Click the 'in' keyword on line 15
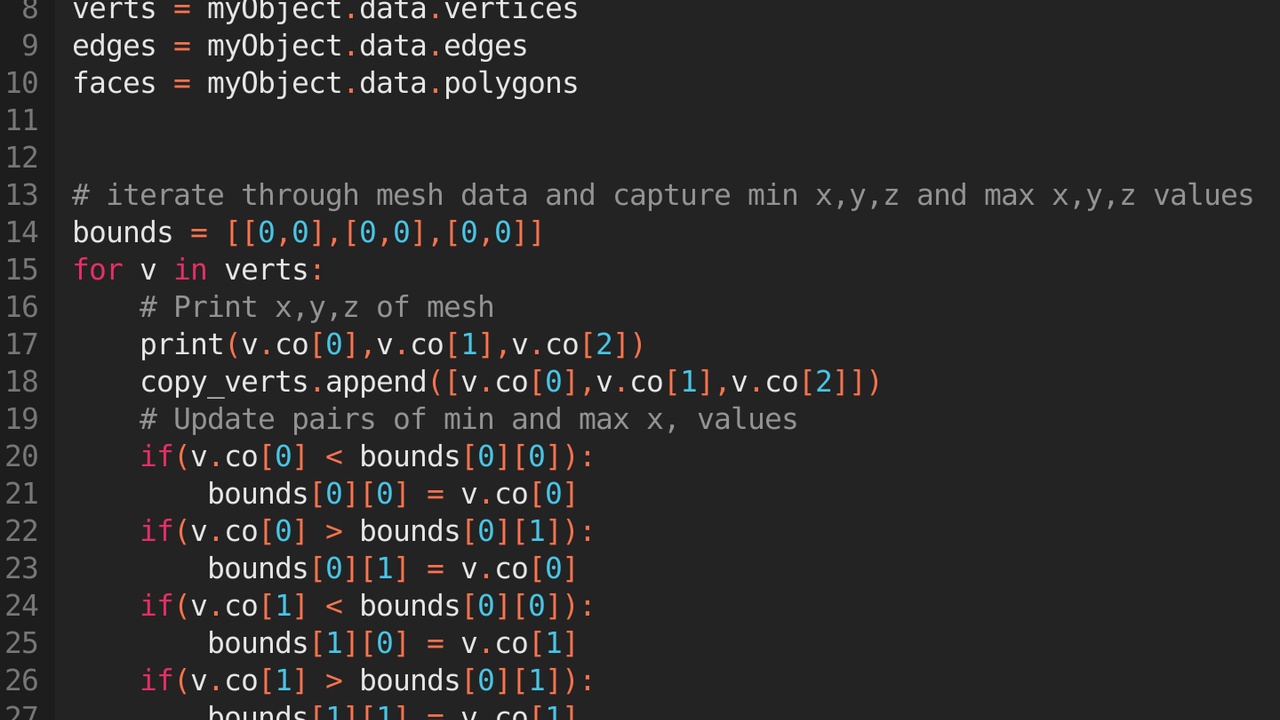 tap(190, 270)
